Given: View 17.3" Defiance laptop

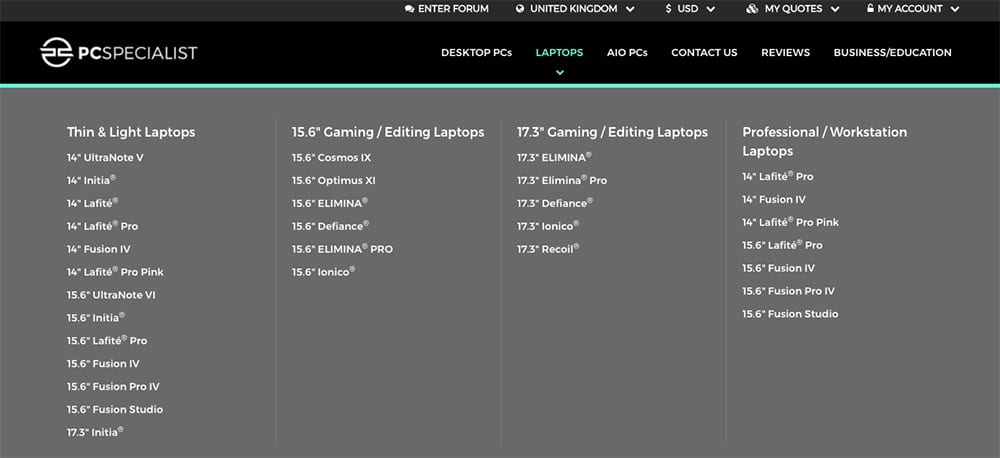Looking at the screenshot, I should point(555,203).
